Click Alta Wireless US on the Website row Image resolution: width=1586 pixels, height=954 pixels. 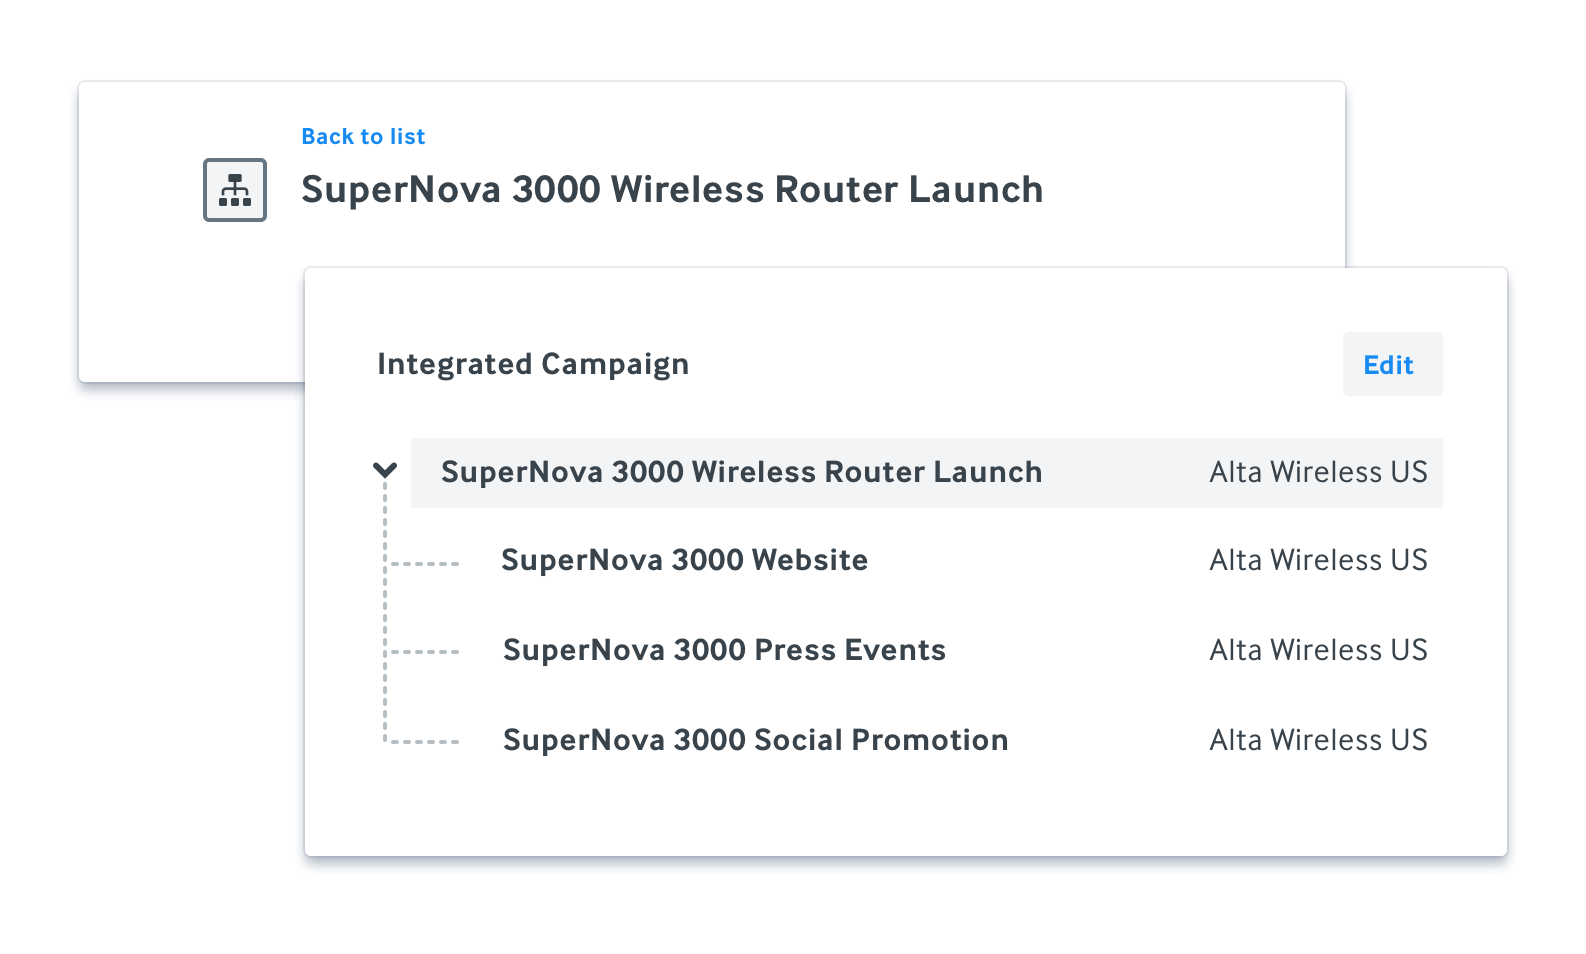coord(1318,560)
